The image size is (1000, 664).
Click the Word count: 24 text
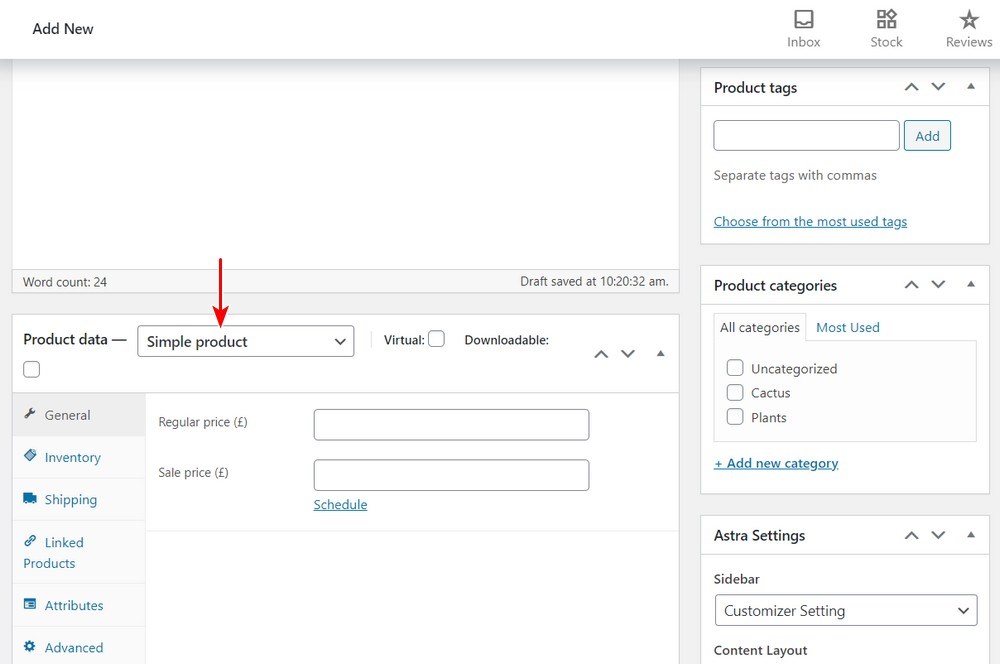tap(65, 282)
